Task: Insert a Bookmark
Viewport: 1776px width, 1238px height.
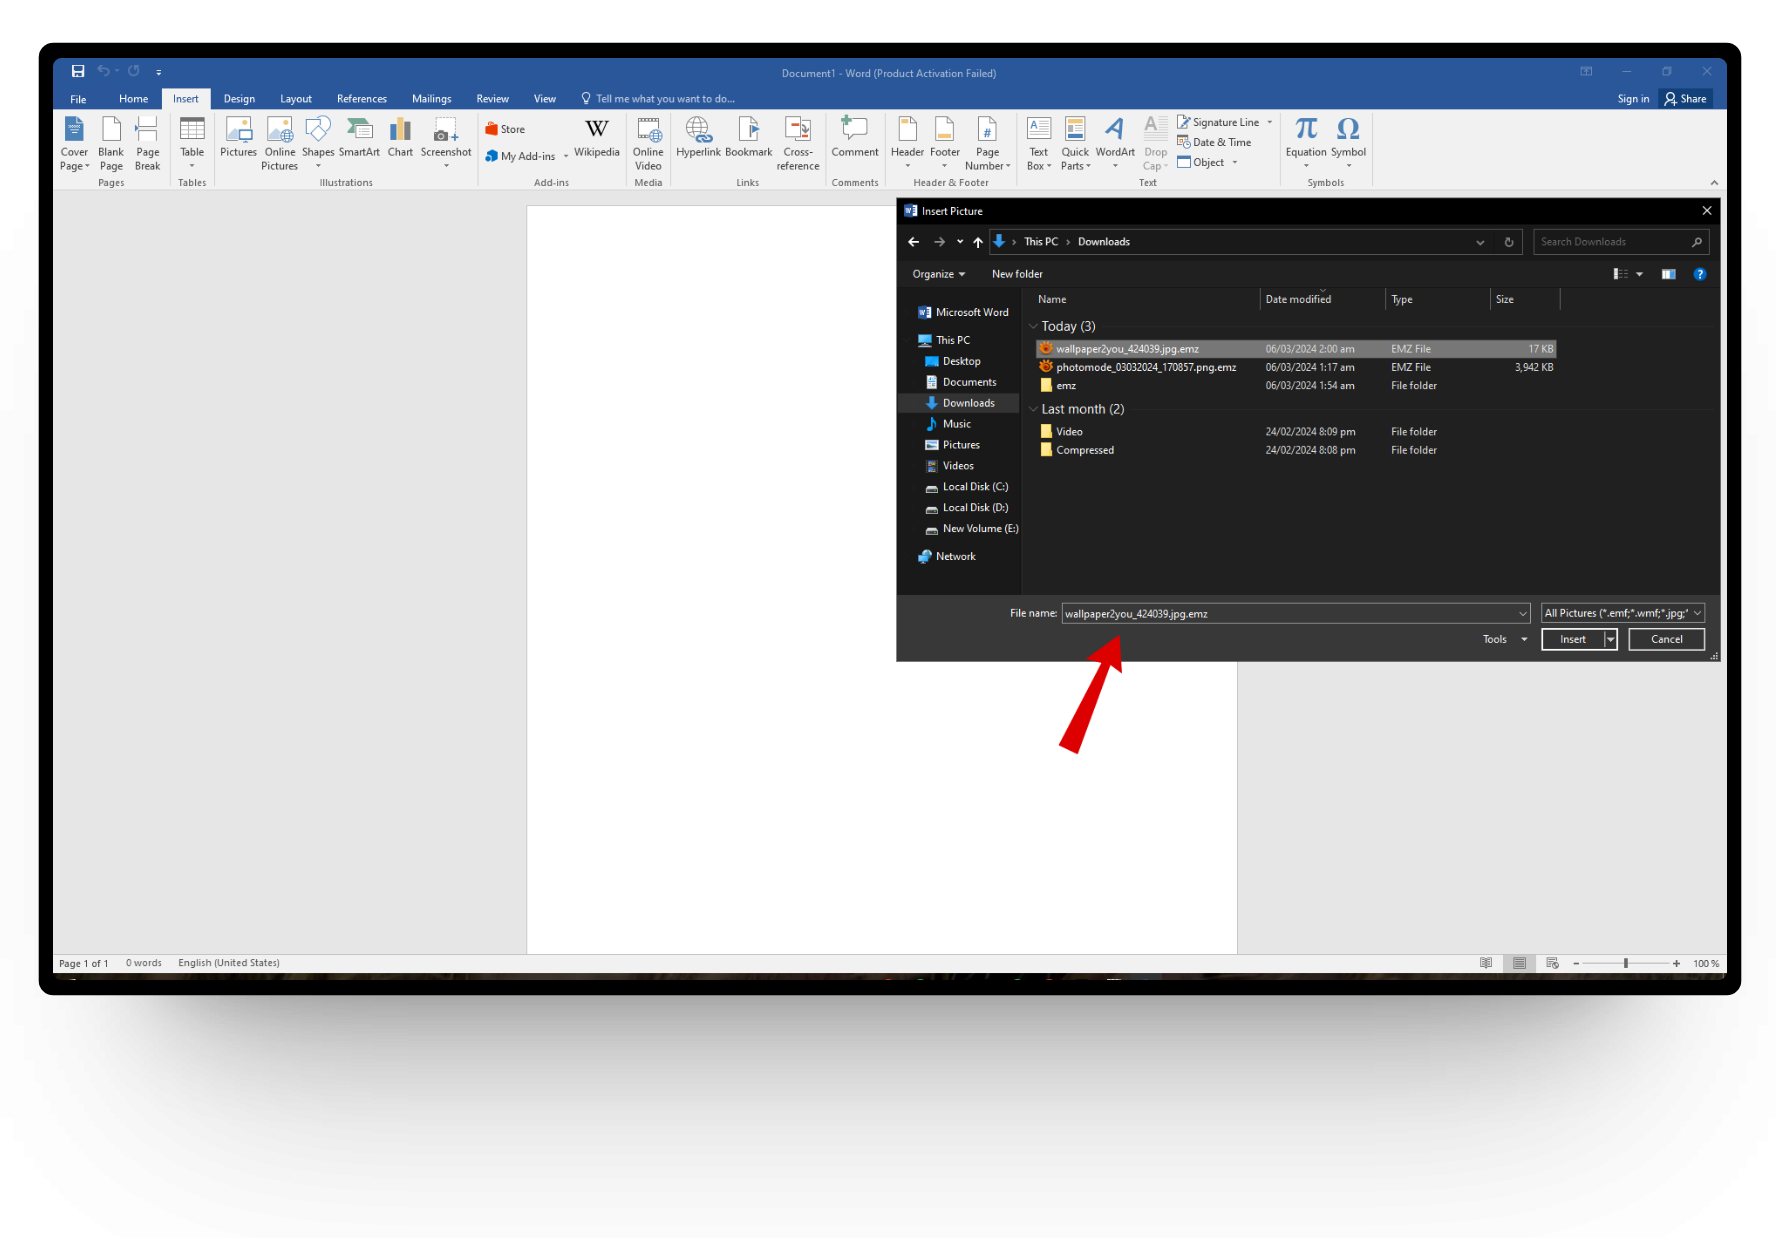Action: coord(749,138)
